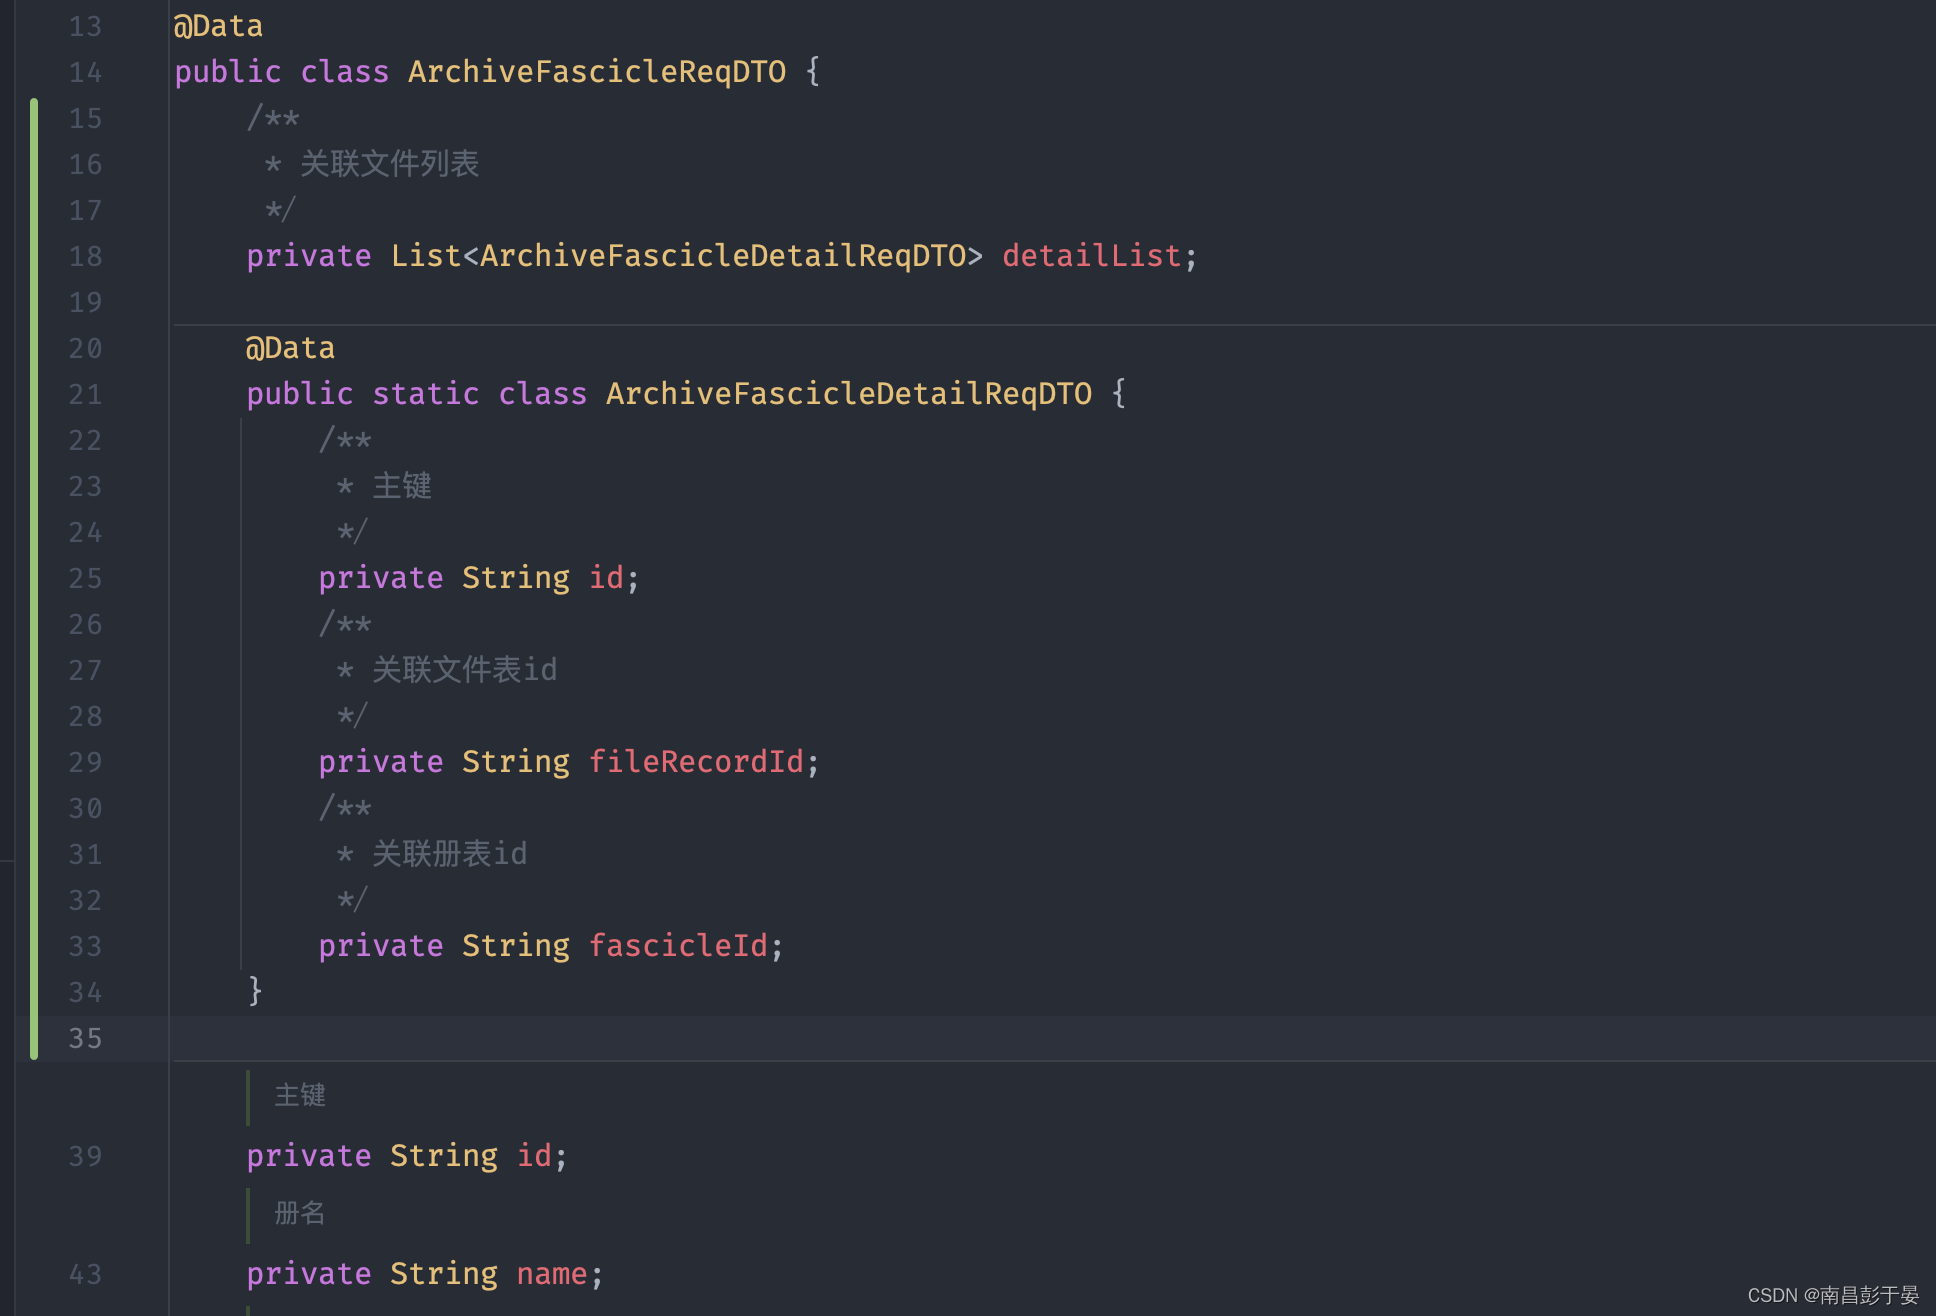Select class name ArchiveFascicleReqDTO on line 14
This screenshot has height=1316, width=1936.
click(x=597, y=72)
